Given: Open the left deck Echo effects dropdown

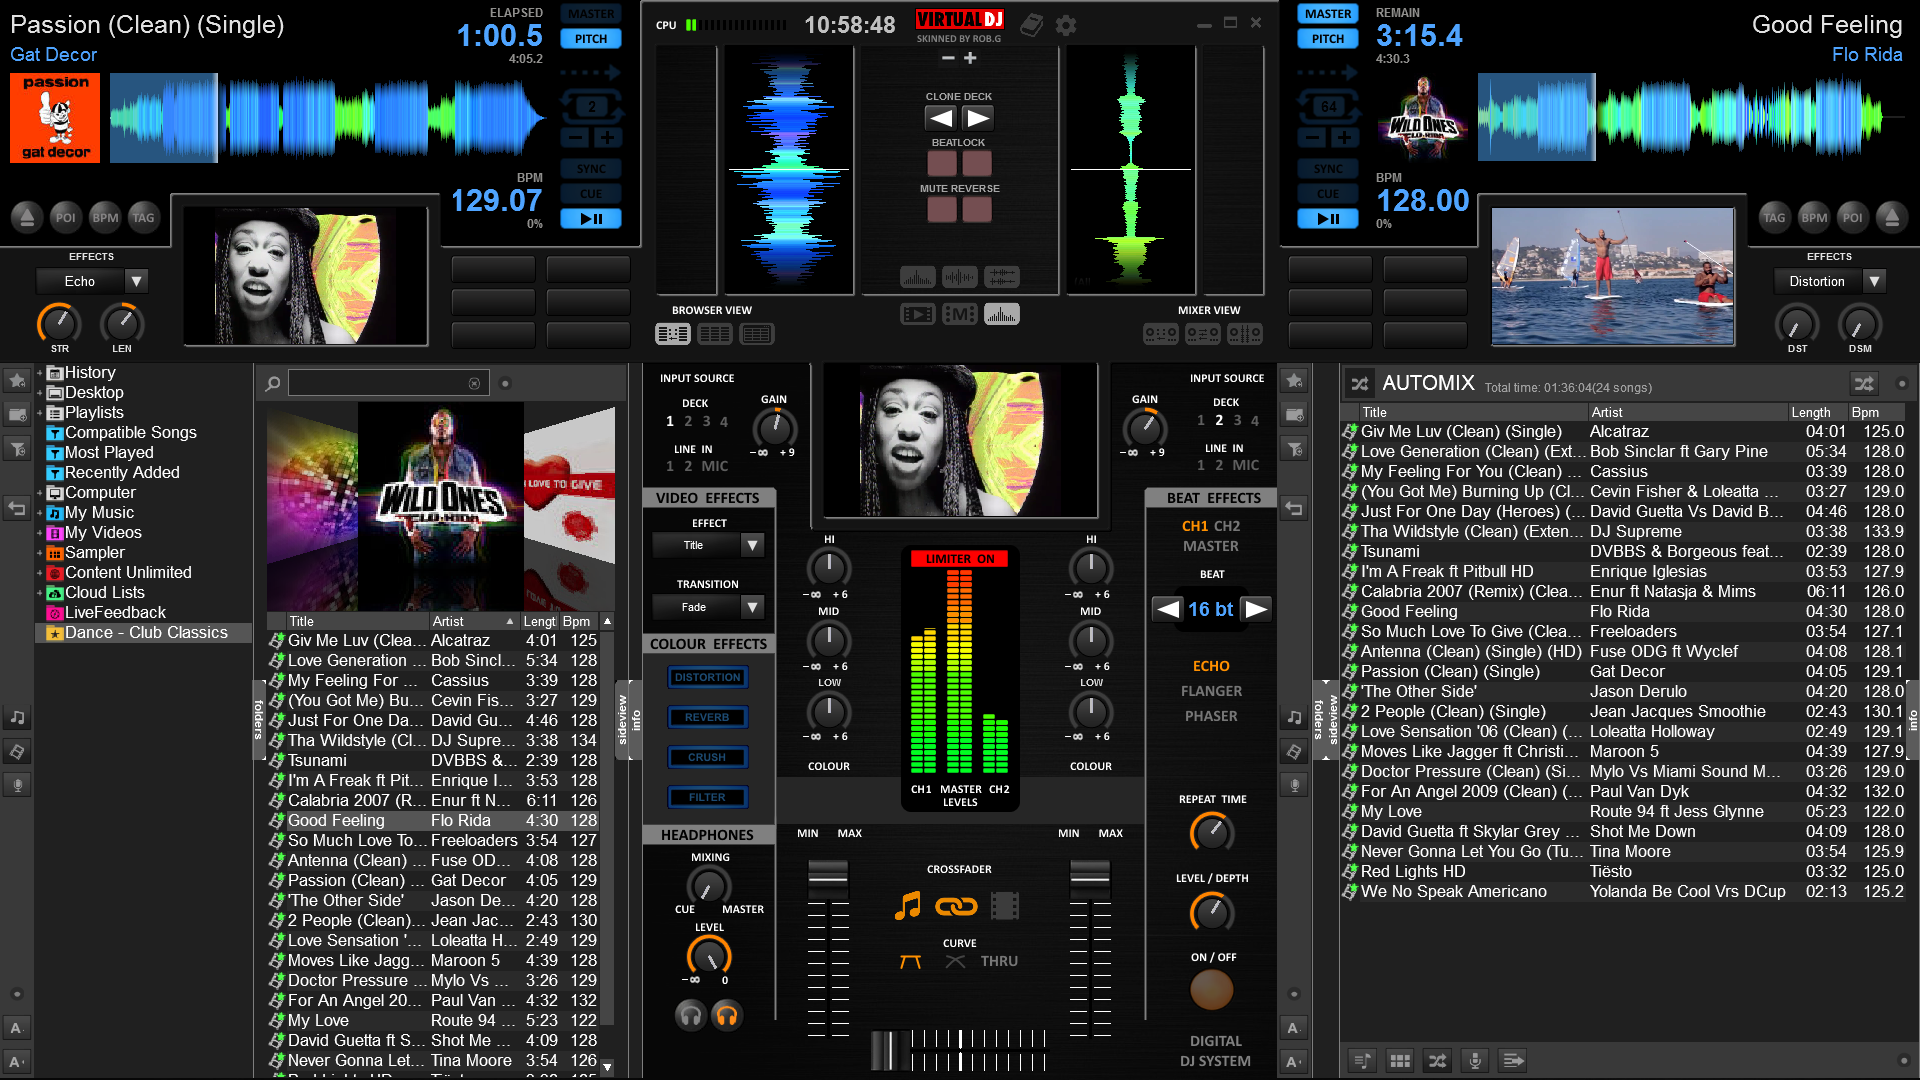Looking at the screenshot, I should pos(136,282).
